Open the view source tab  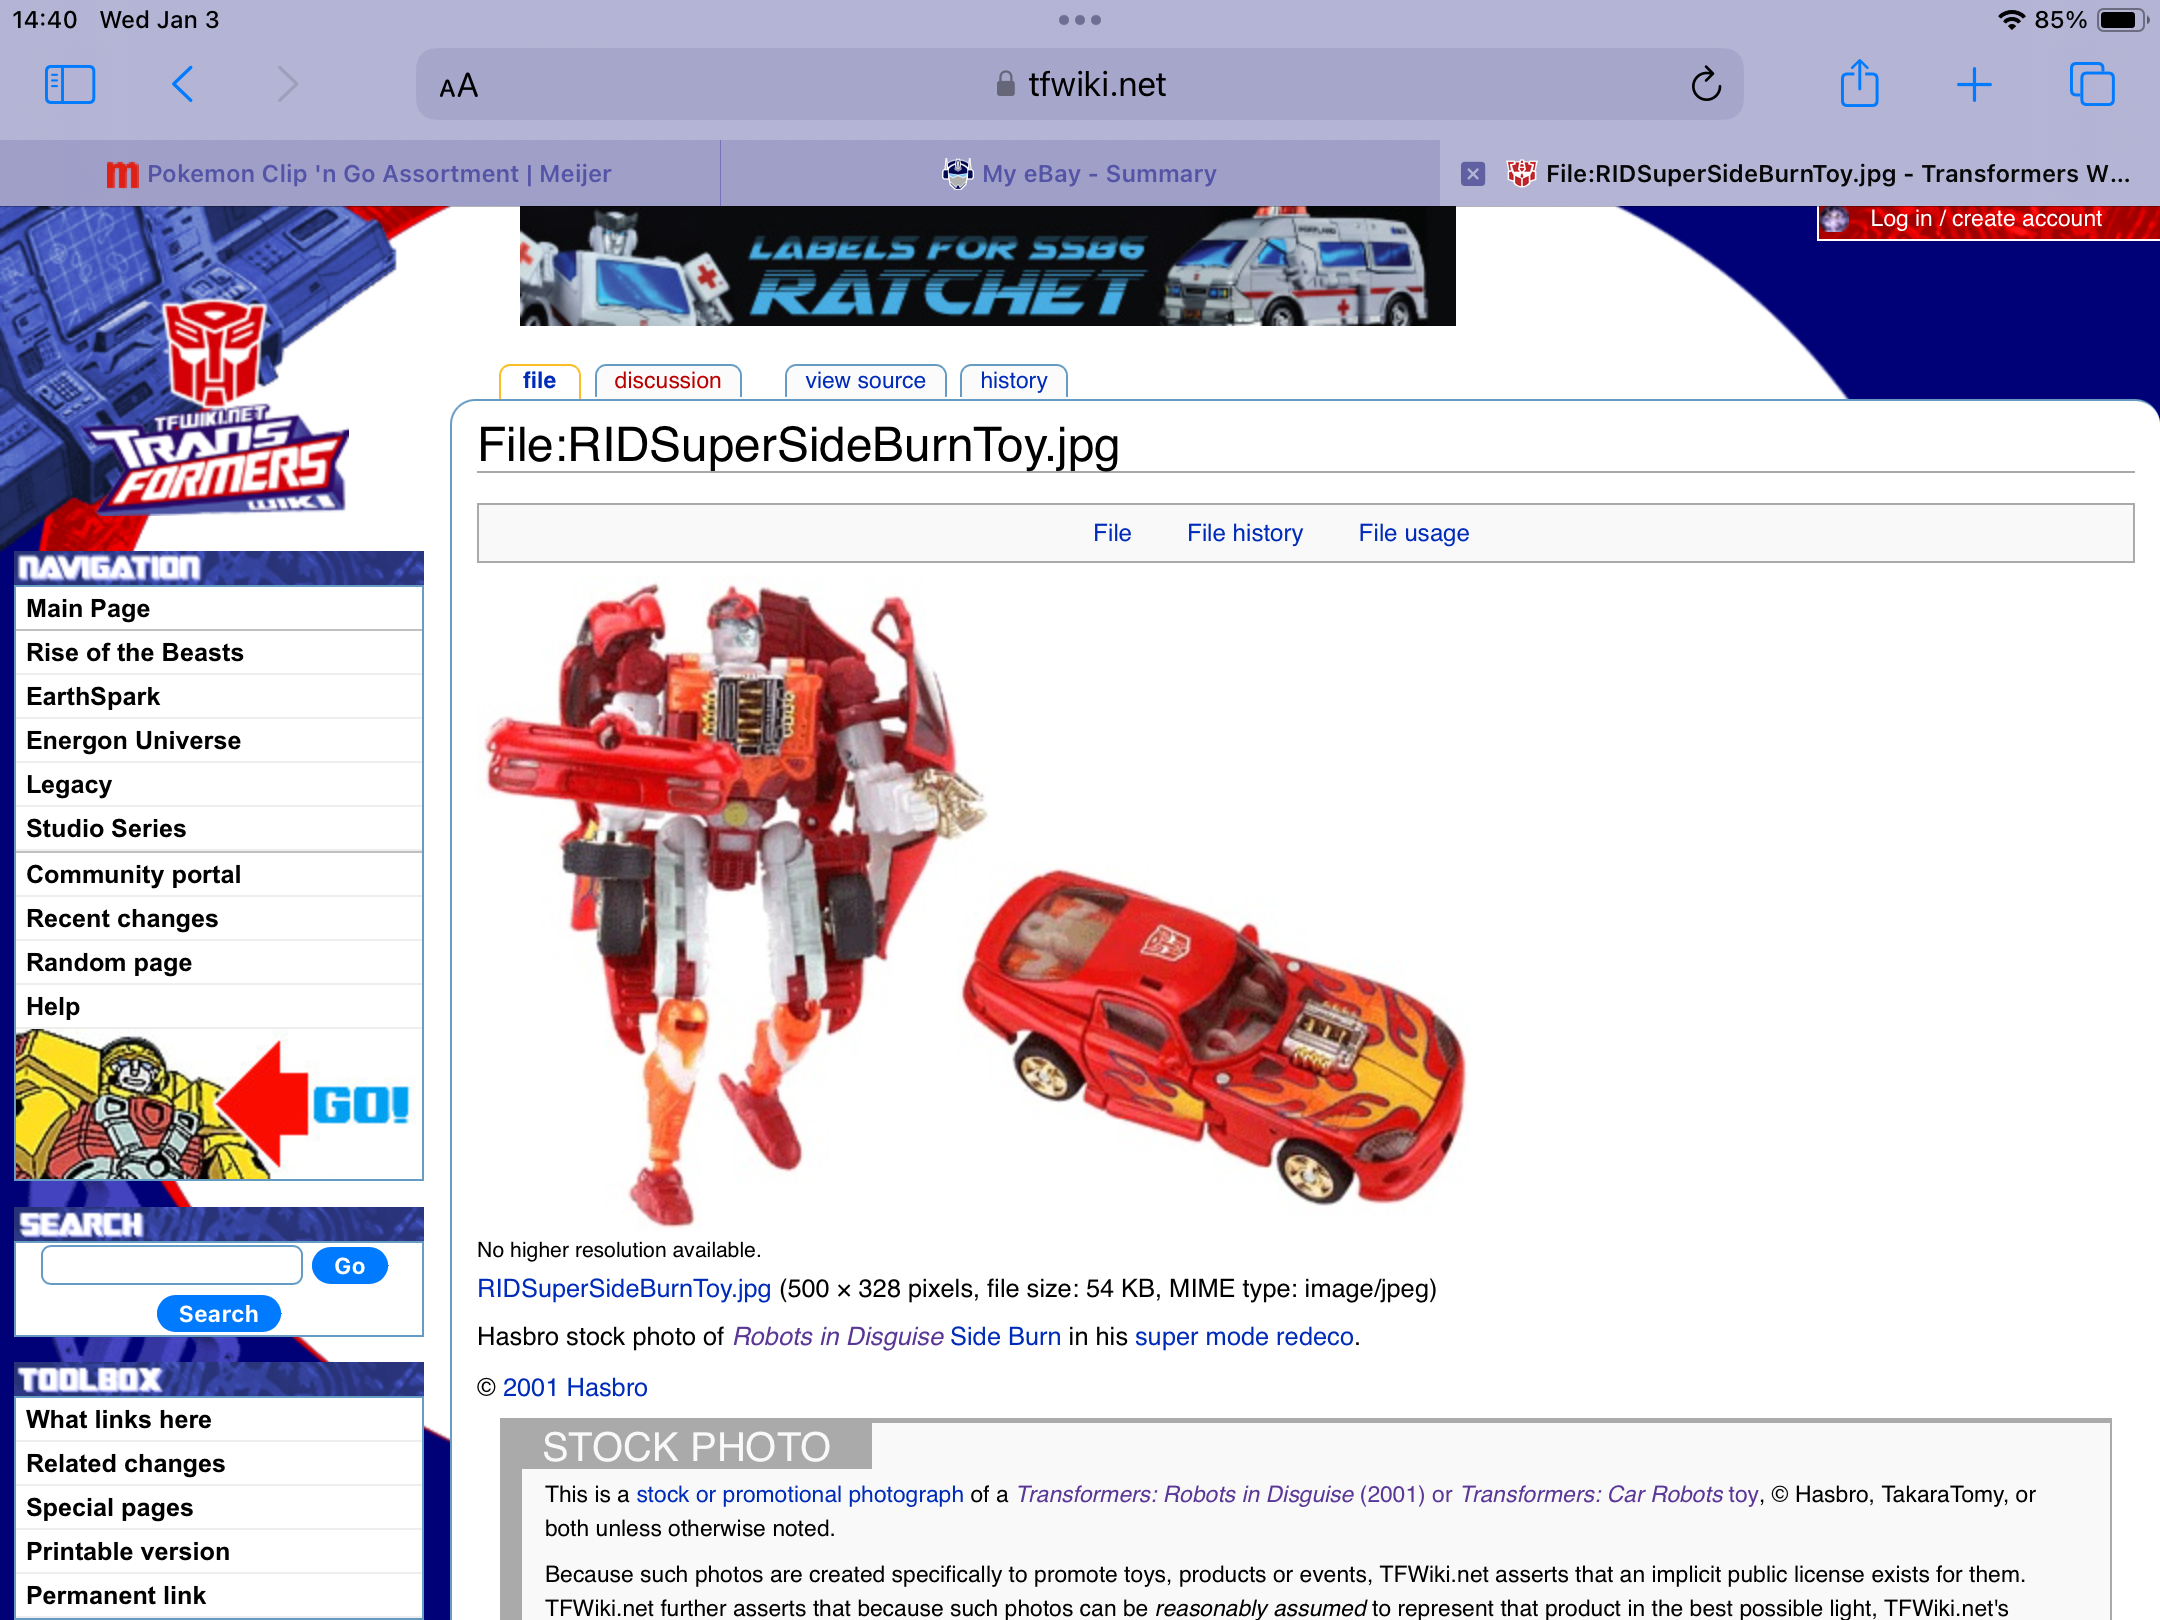[x=865, y=381]
